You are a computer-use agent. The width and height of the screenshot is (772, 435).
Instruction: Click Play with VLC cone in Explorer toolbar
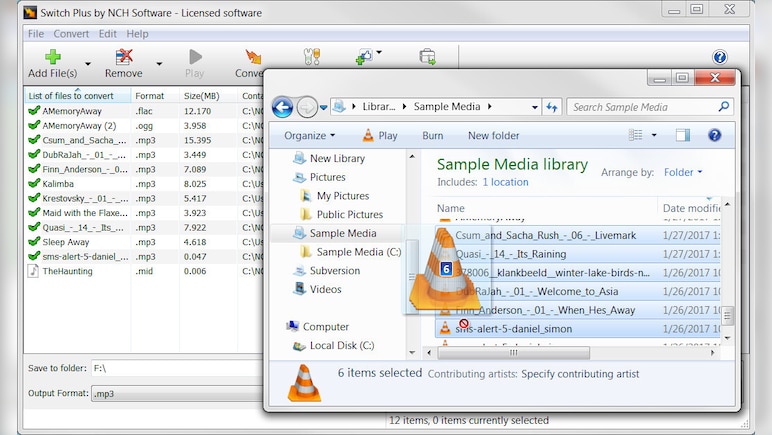point(380,135)
